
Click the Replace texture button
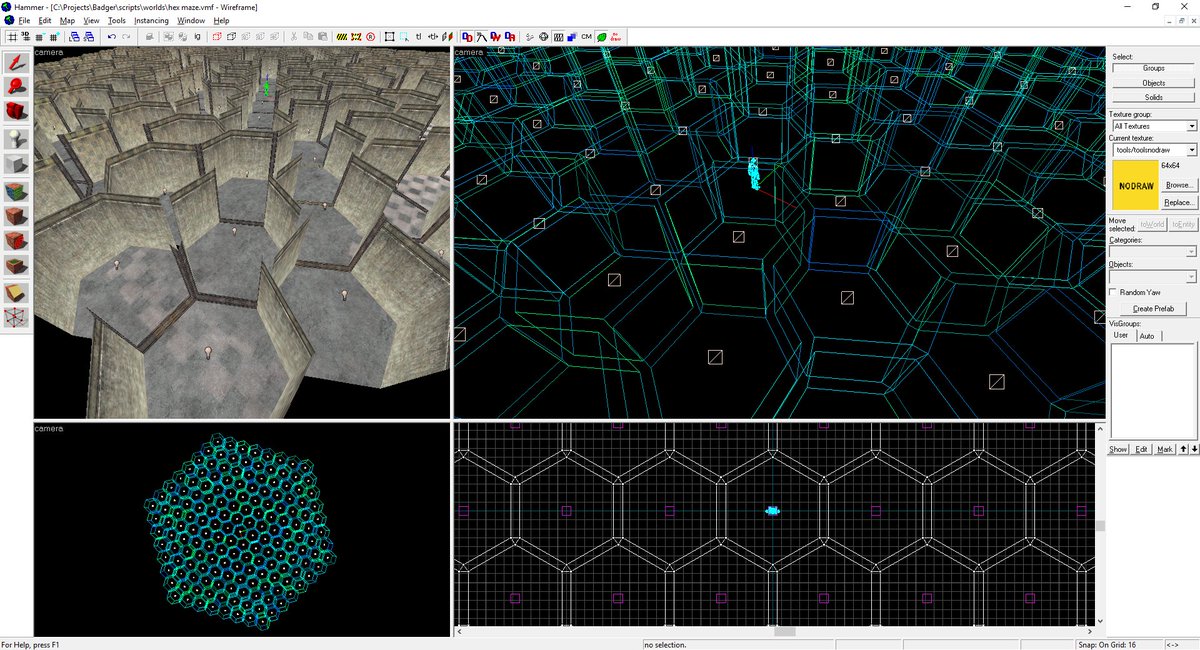coord(1179,202)
